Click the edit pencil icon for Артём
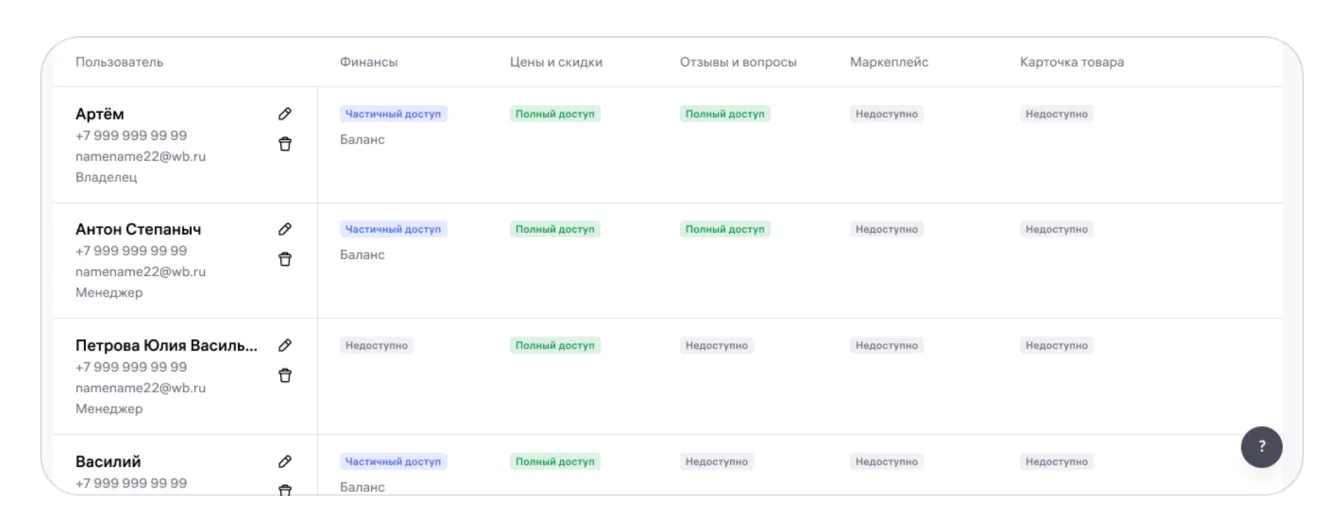The width and height of the screenshot is (1344, 532). 285,114
